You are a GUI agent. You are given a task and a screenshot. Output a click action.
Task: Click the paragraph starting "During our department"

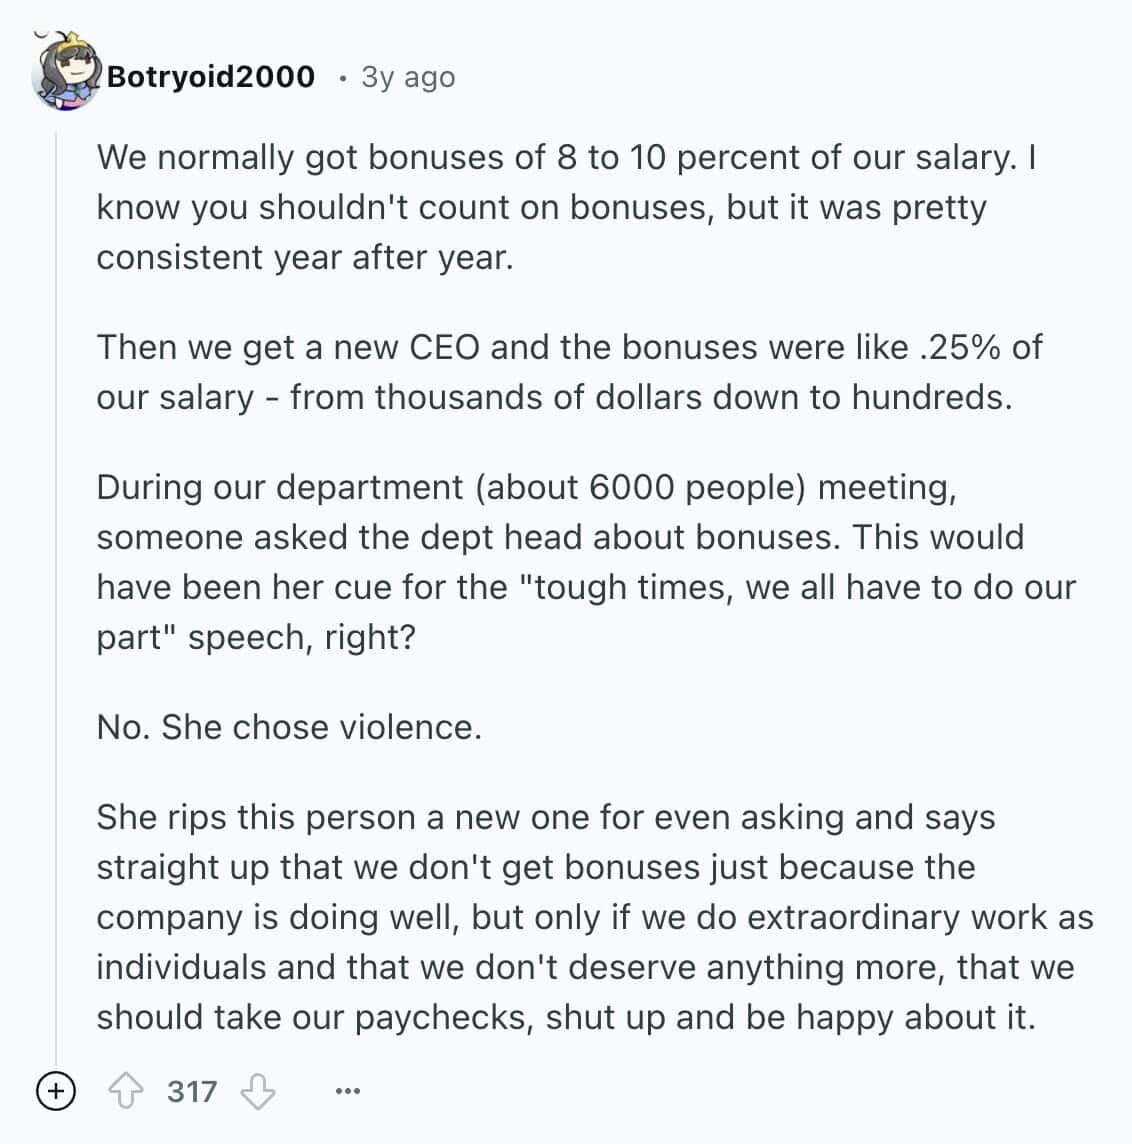click(x=585, y=562)
